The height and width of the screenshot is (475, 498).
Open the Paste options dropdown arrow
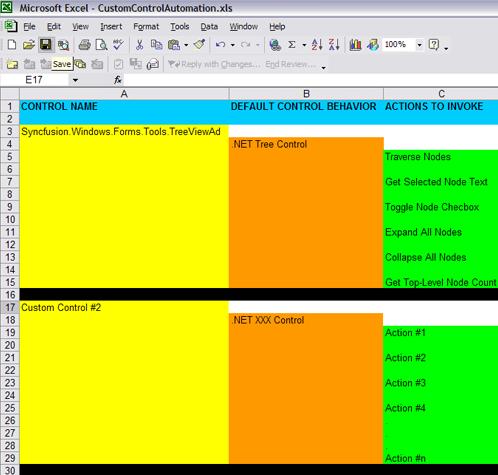coord(186,45)
